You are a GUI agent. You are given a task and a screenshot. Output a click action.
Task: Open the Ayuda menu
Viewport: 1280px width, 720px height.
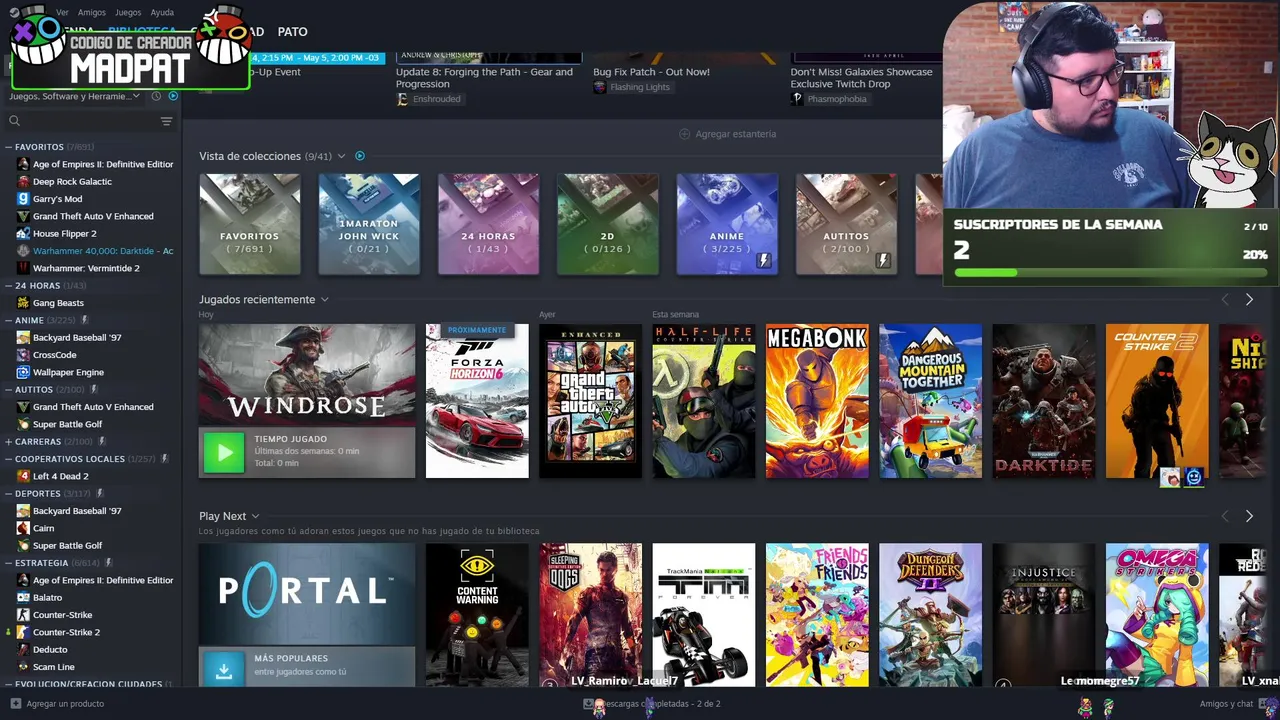(x=162, y=13)
